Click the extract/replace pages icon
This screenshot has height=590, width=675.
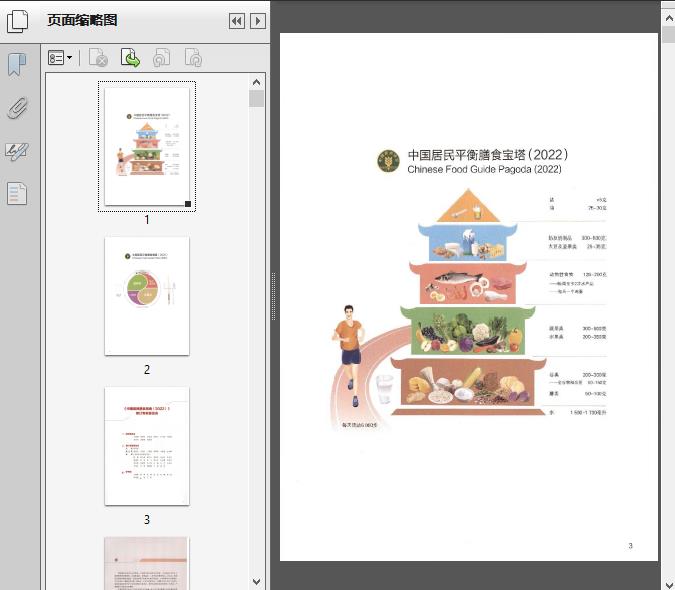pos(130,59)
